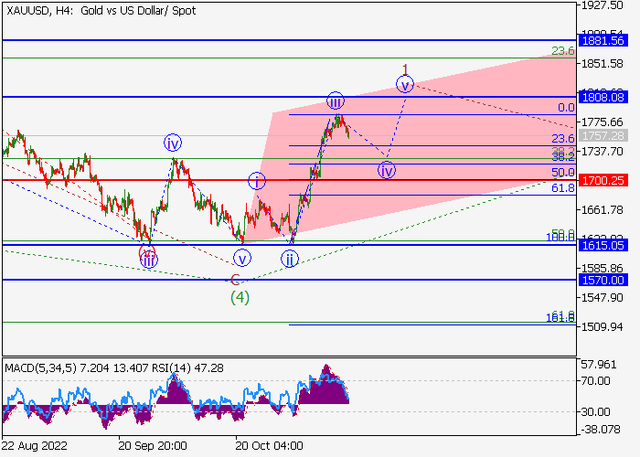Viewport: 640px width, 457px height.
Task: Select the red C wave label
Action: point(236,280)
